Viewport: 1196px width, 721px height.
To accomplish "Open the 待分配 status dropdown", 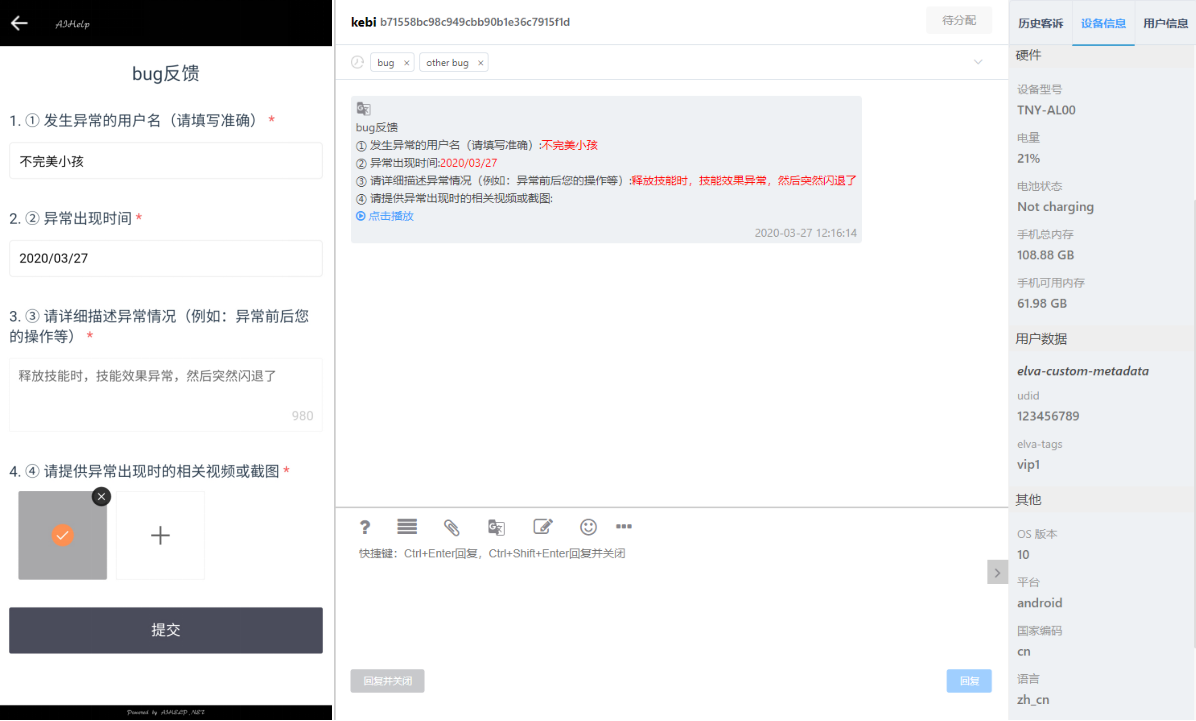I will click(959, 21).
